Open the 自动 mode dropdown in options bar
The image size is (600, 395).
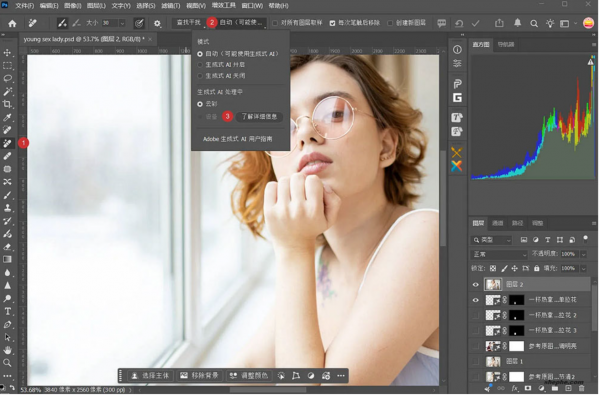pyautogui.click(x=242, y=23)
